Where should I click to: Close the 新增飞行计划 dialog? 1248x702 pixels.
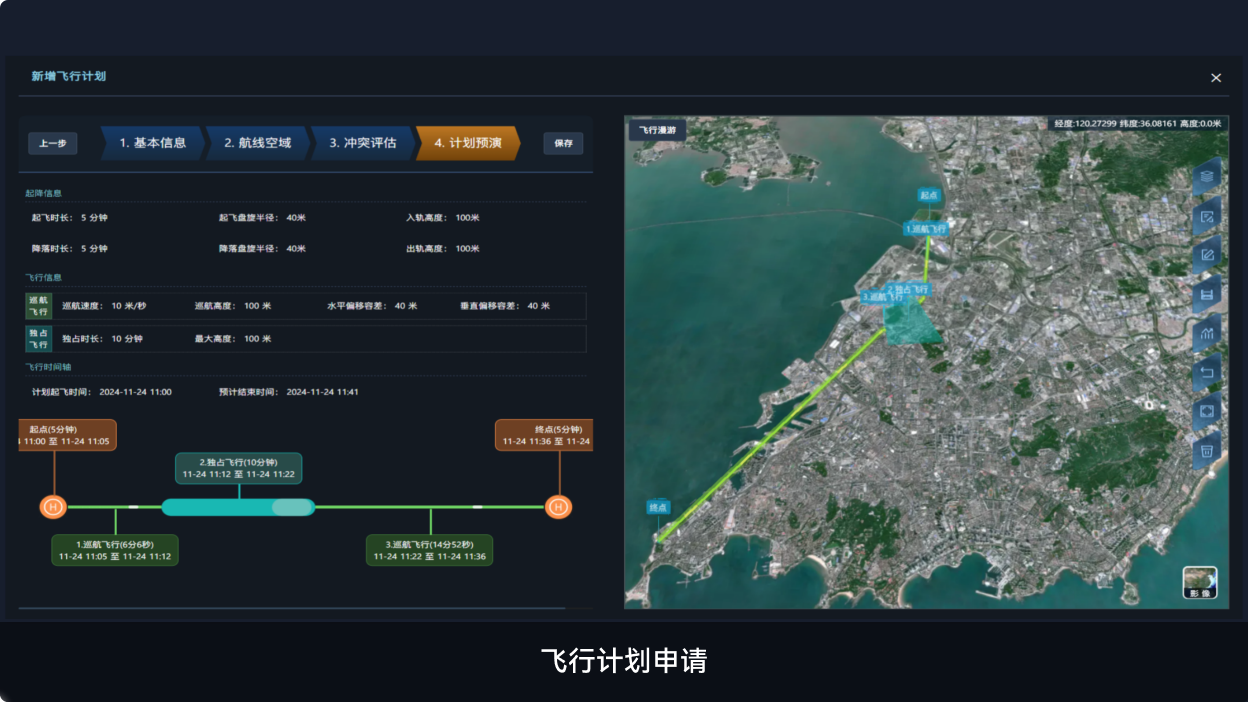click(1216, 78)
